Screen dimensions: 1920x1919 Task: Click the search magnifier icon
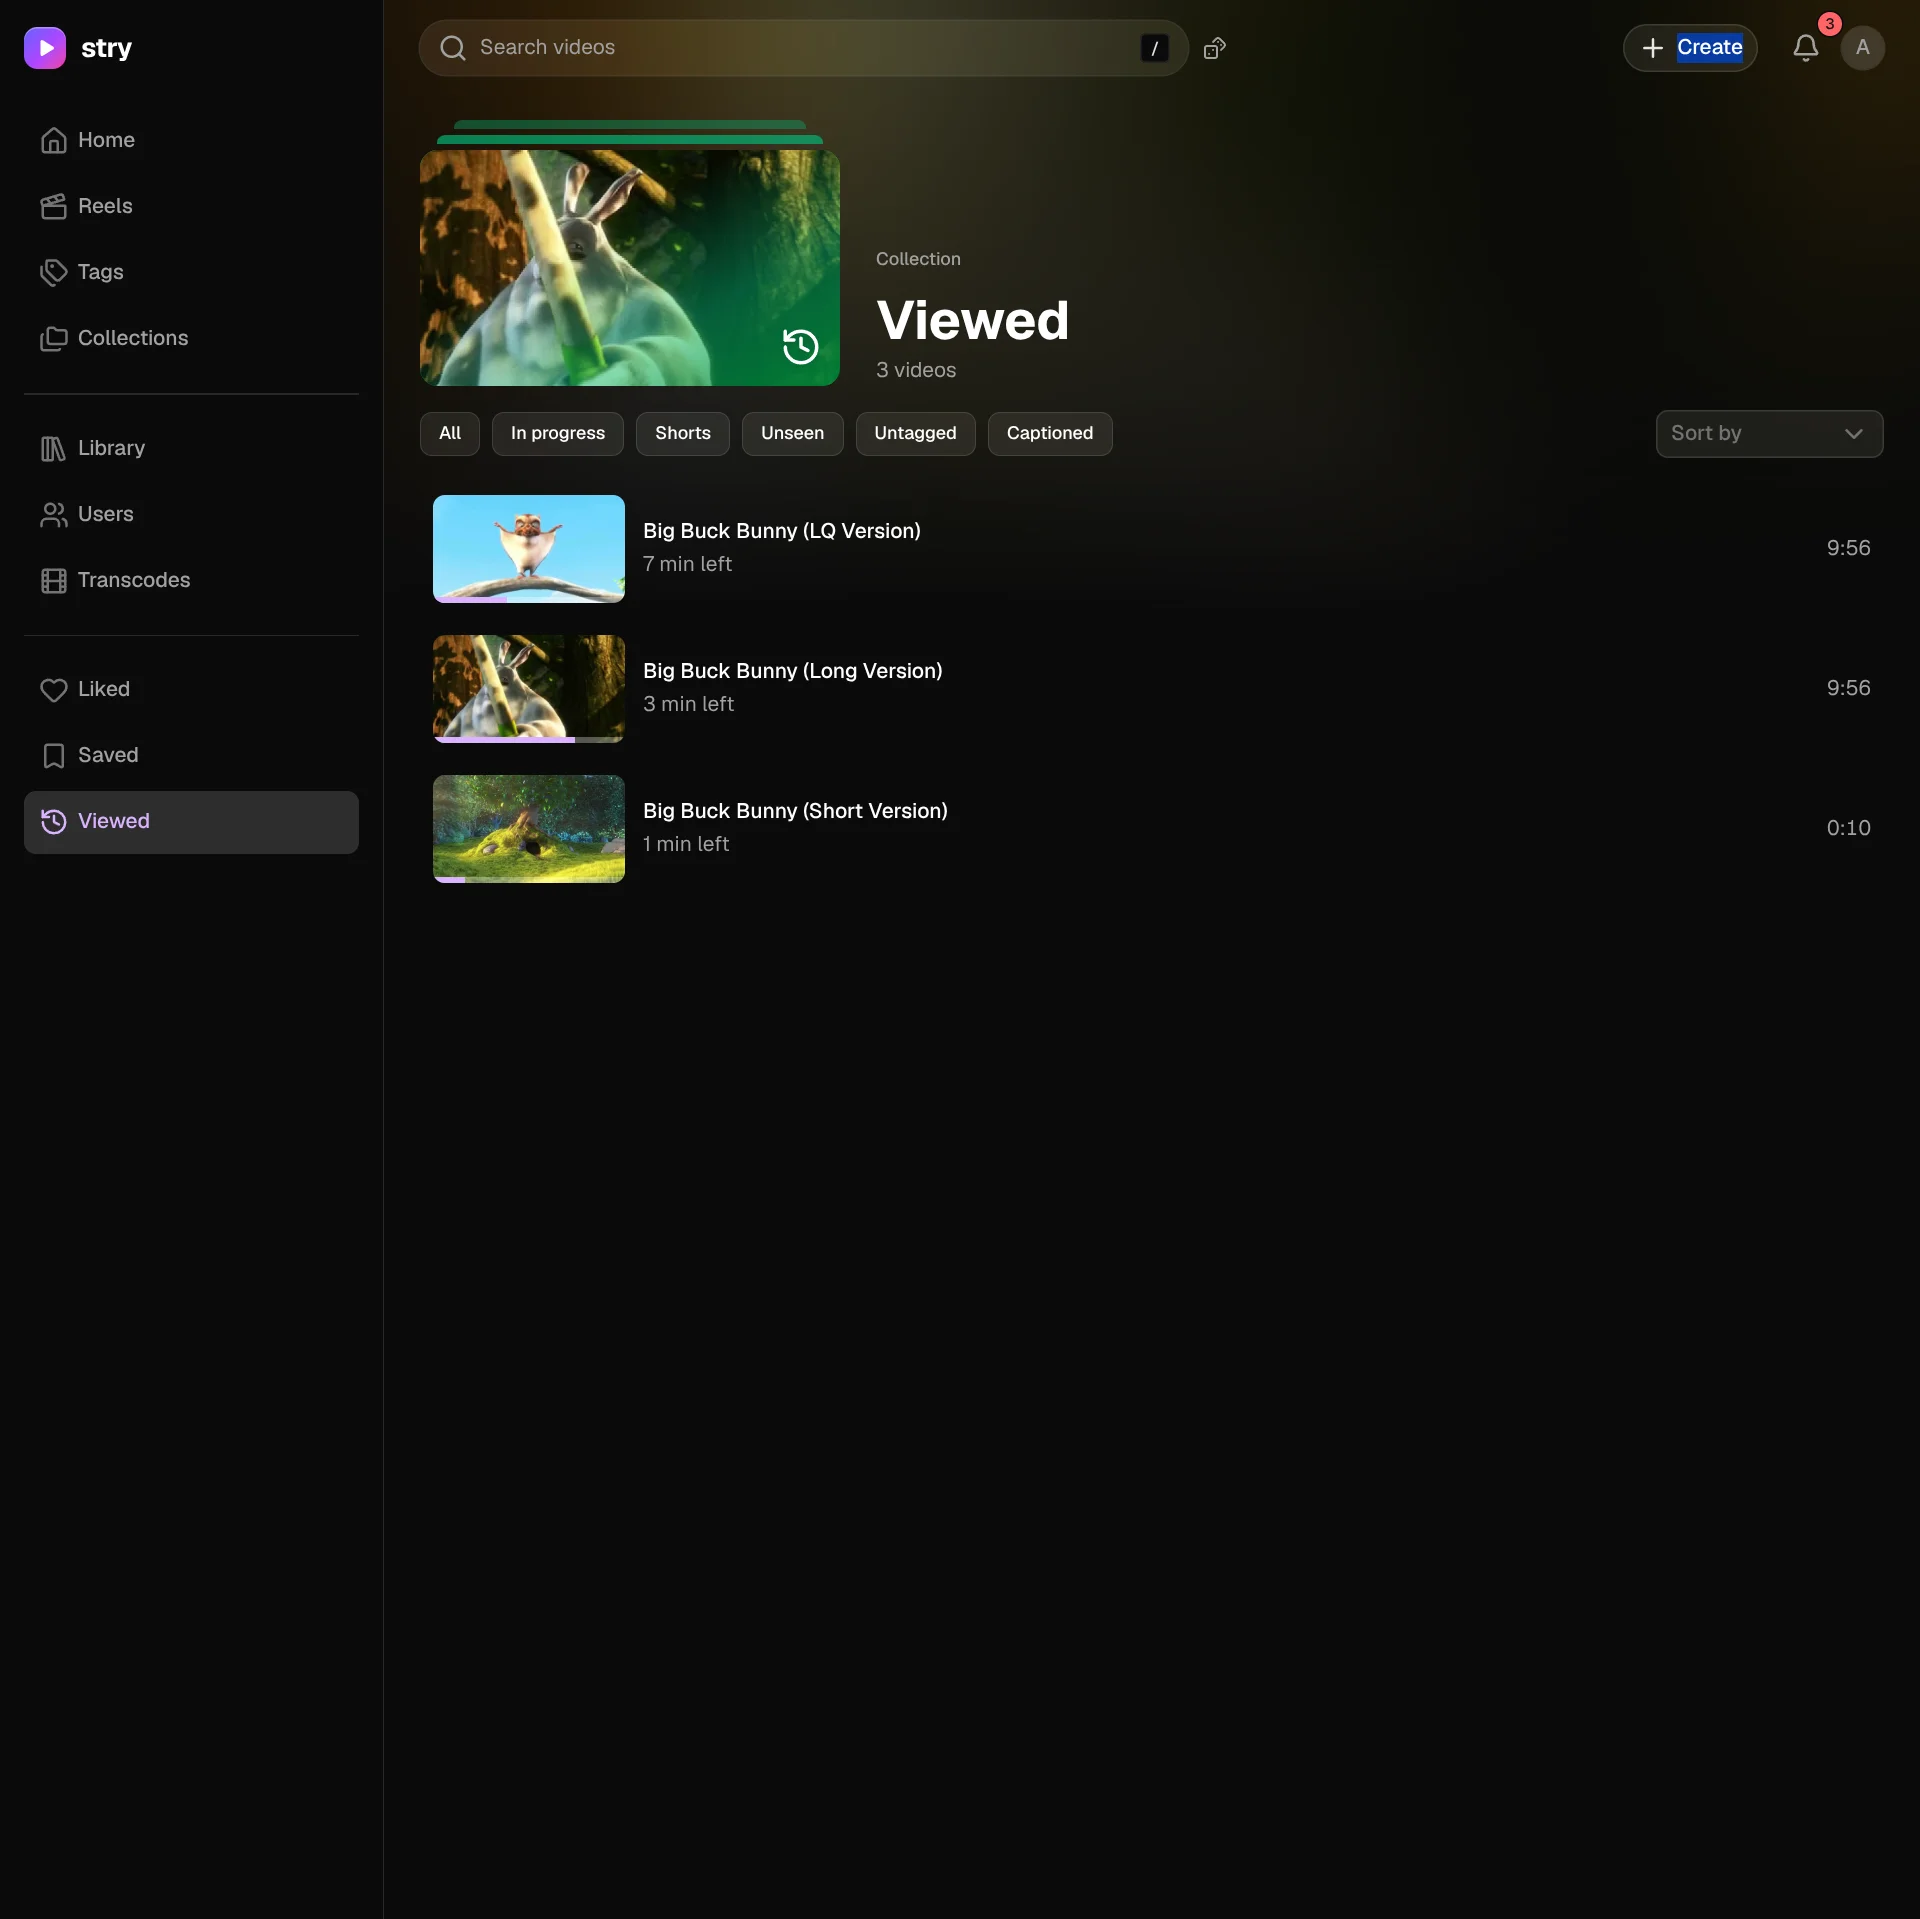point(453,48)
